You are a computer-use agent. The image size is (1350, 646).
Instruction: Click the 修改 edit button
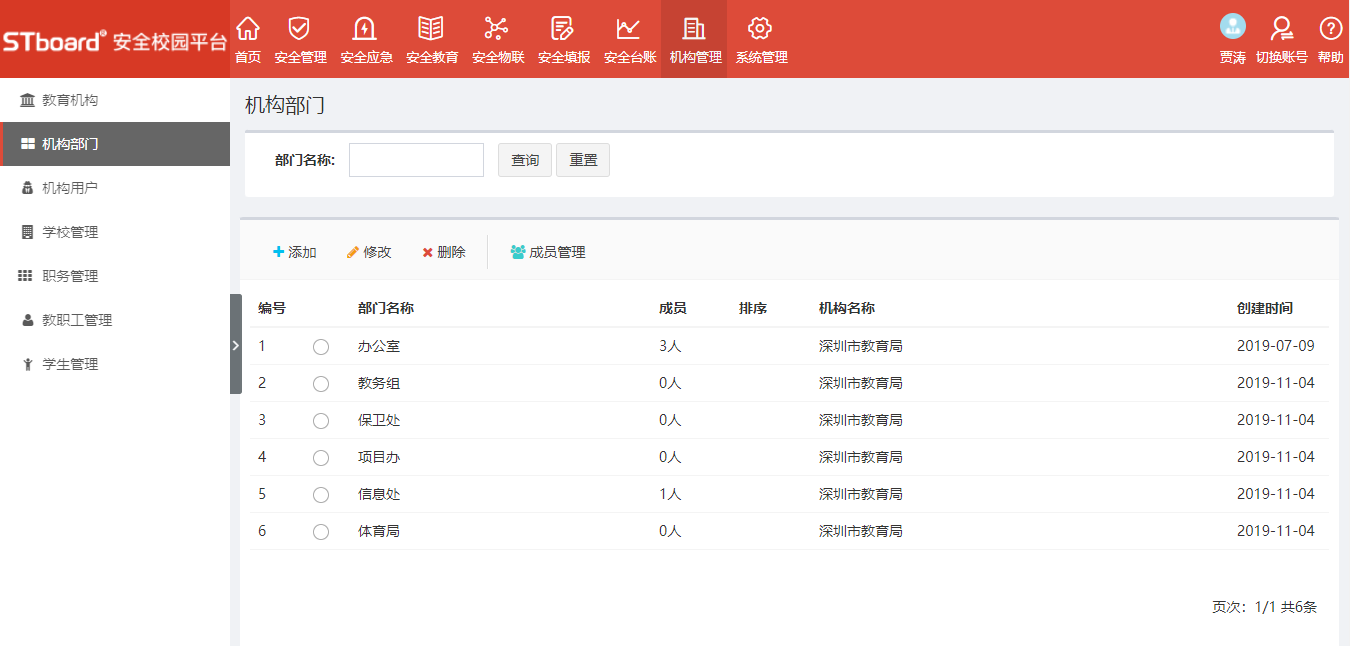point(369,252)
